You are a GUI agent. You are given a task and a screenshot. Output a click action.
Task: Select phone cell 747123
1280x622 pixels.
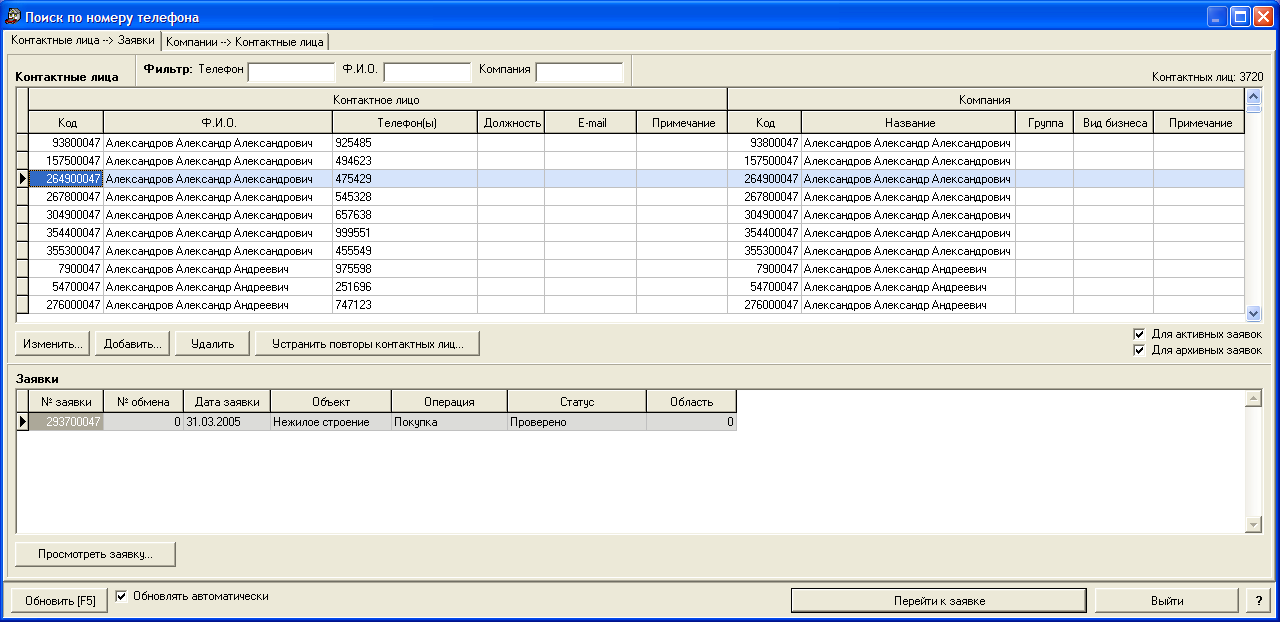pos(405,305)
